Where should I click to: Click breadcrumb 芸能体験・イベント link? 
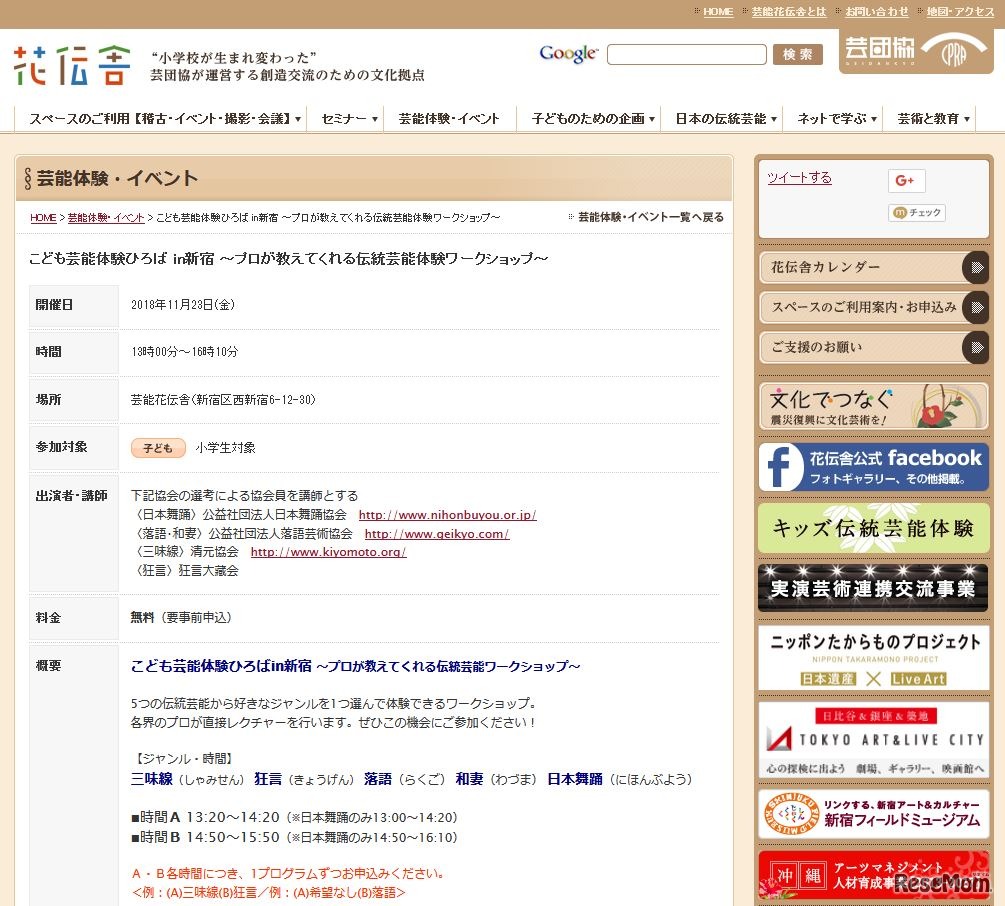click(106, 218)
